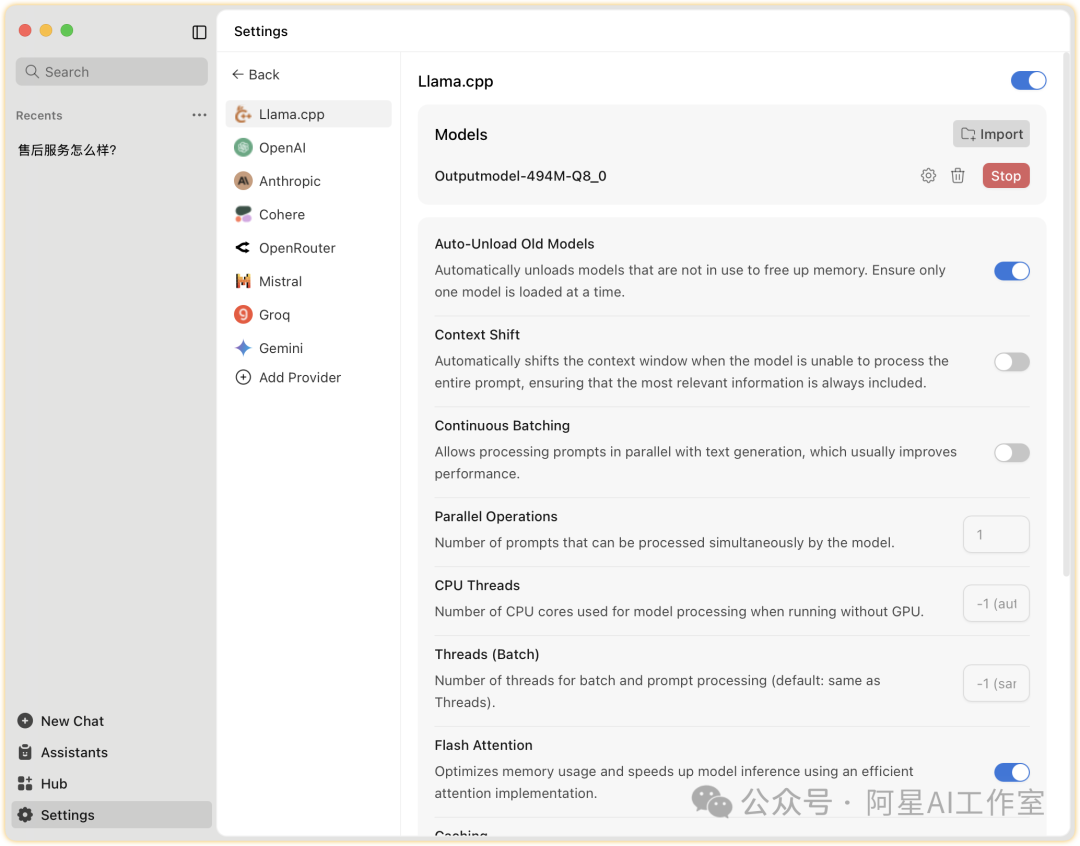Stop the running Outputmodel-494M-Q8_0

[x=1006, y=176]
